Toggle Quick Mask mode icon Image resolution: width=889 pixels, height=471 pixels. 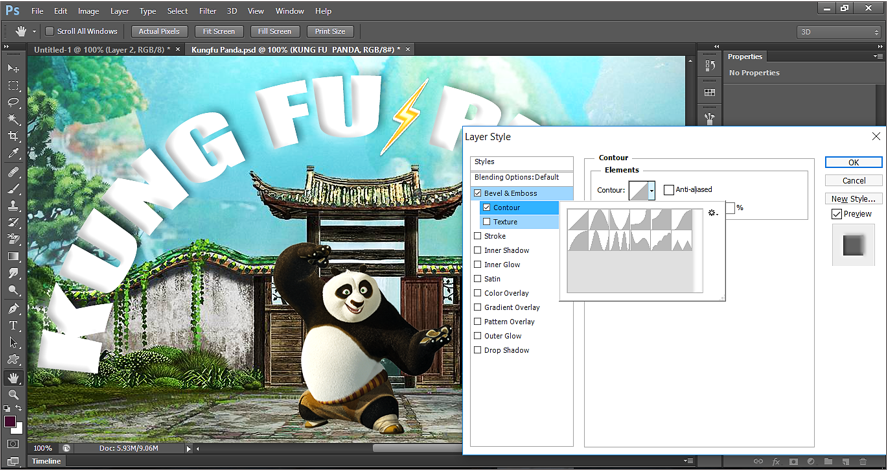pyautogui.click(x=13, y=444)
